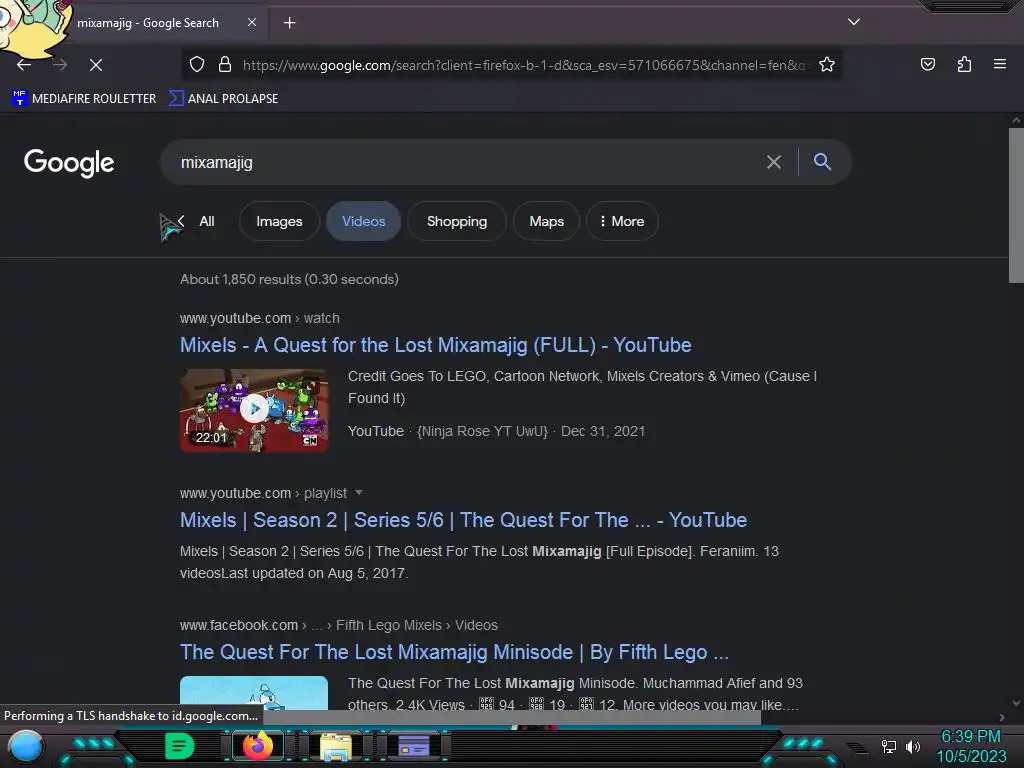Go to the Google homepage logo
Viewport: 1024px width, 768px height.
pos(69,163)
